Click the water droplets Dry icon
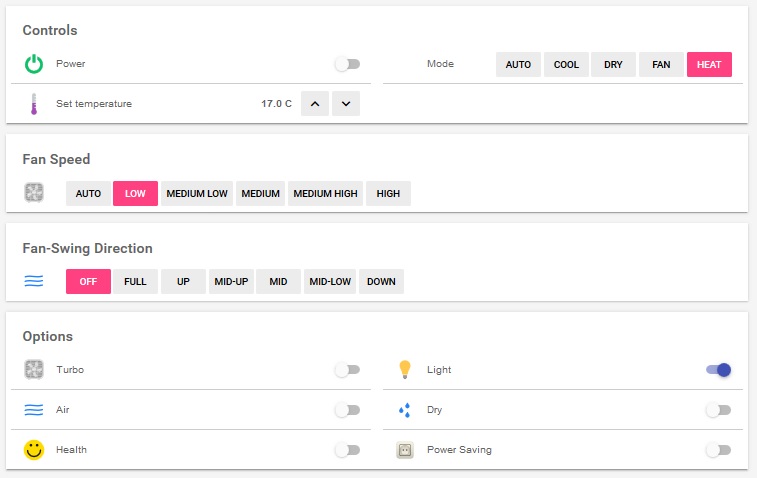This screenshot has height=478, width=757. [405, 410]
